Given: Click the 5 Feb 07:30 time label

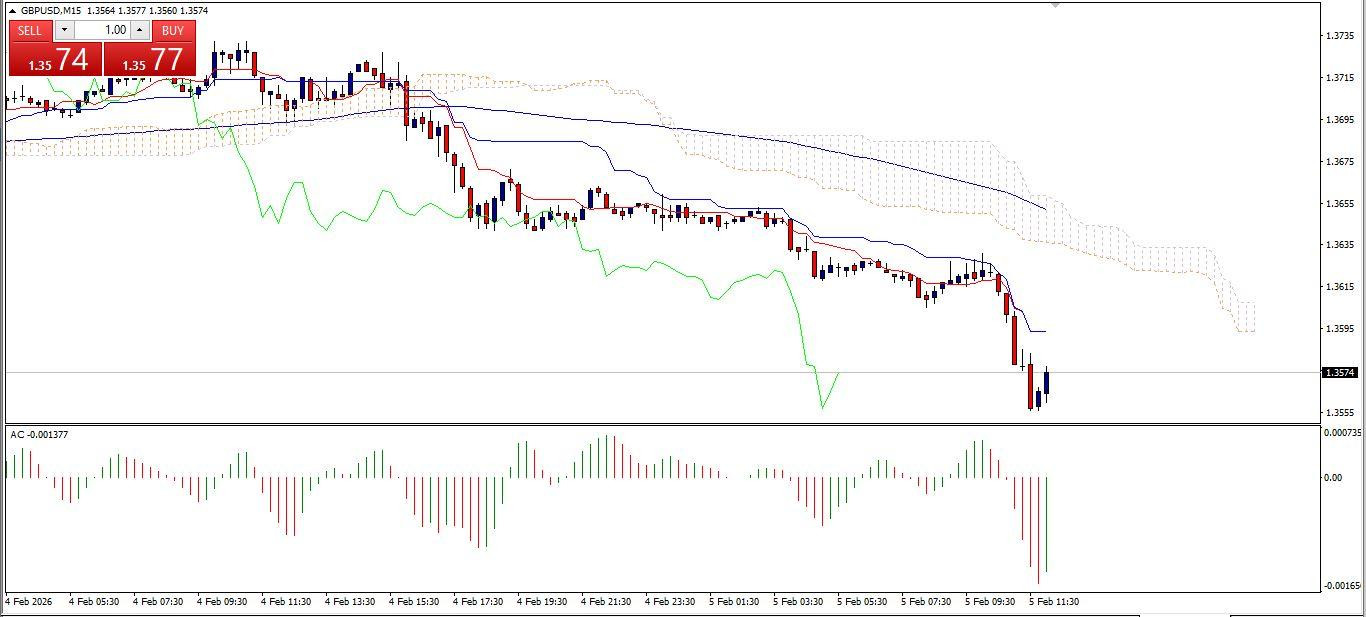Looking at the screenshot, I should pyautogui.click(x=927, y=602).
